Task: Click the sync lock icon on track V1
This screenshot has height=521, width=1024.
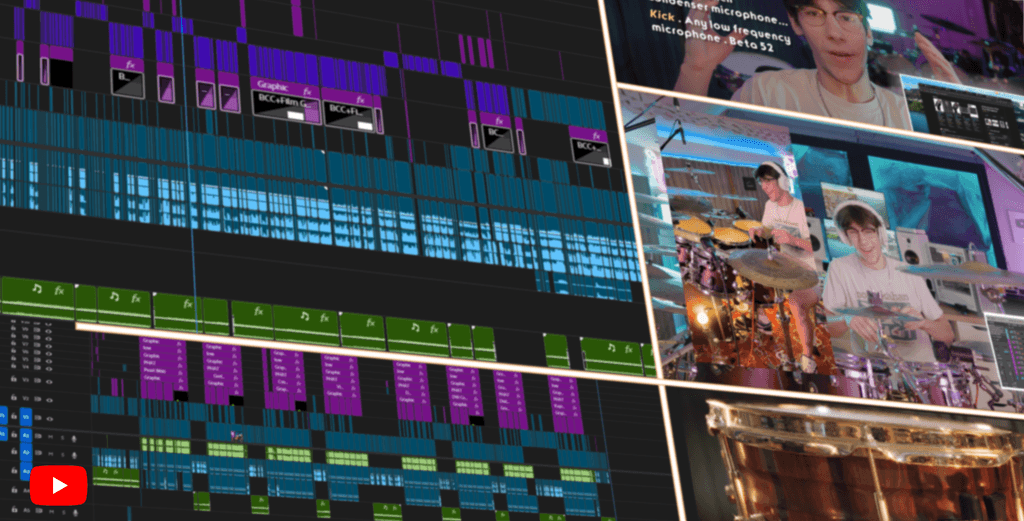Action: tap(38, 418)
